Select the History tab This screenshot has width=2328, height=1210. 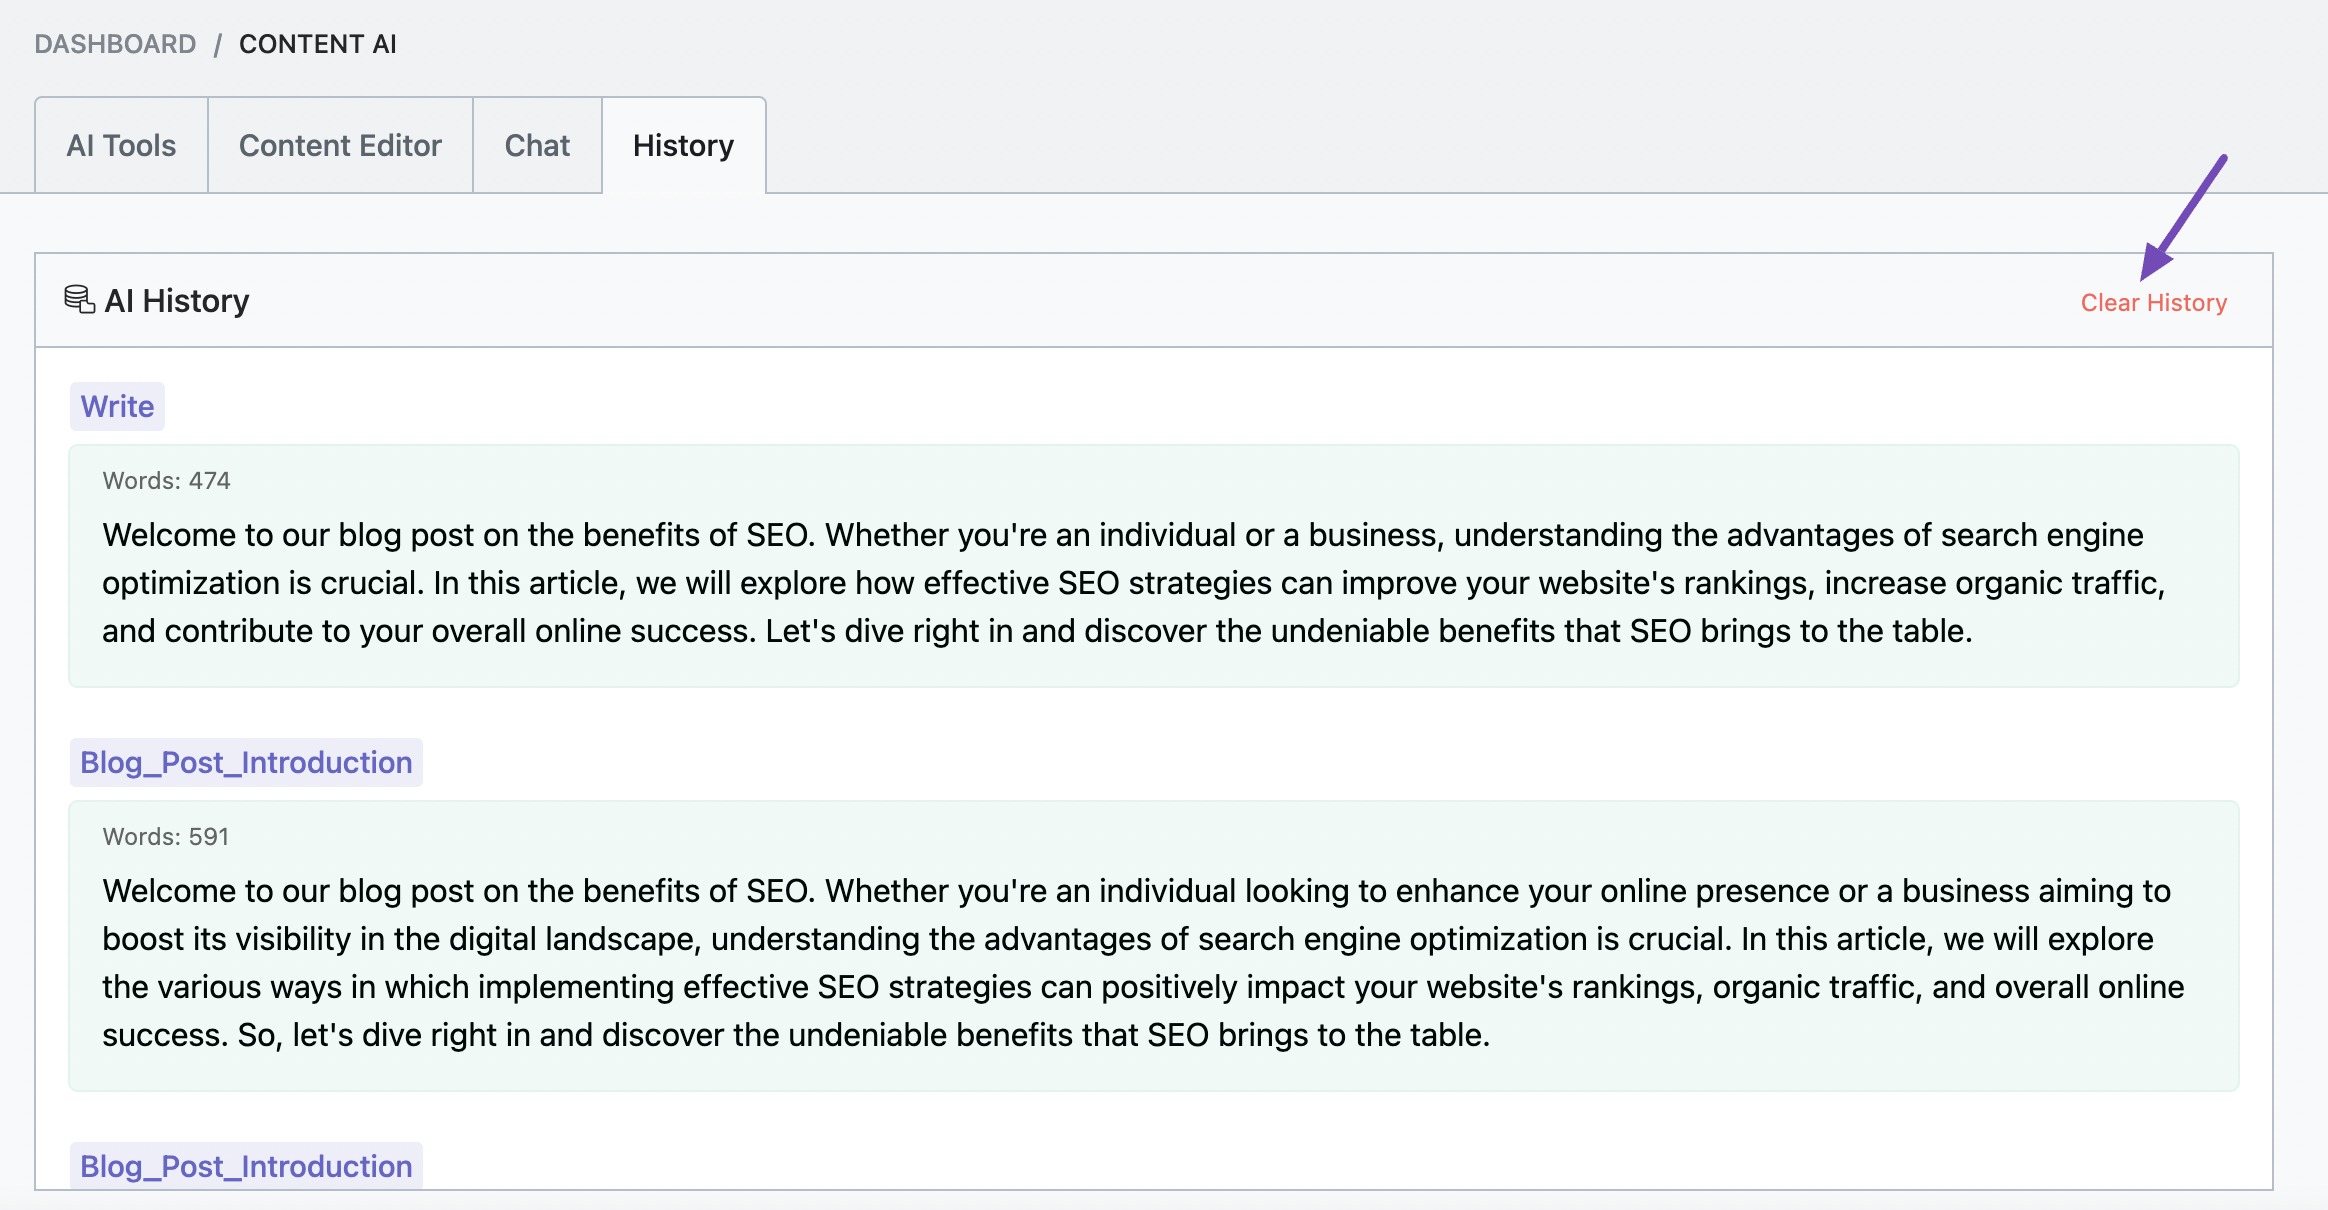684,145
